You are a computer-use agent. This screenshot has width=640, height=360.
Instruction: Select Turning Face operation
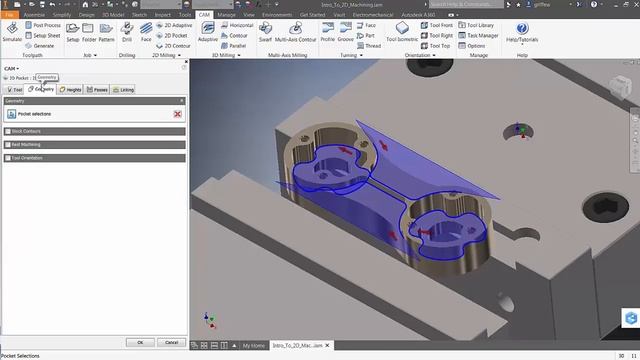coord(366,25)
